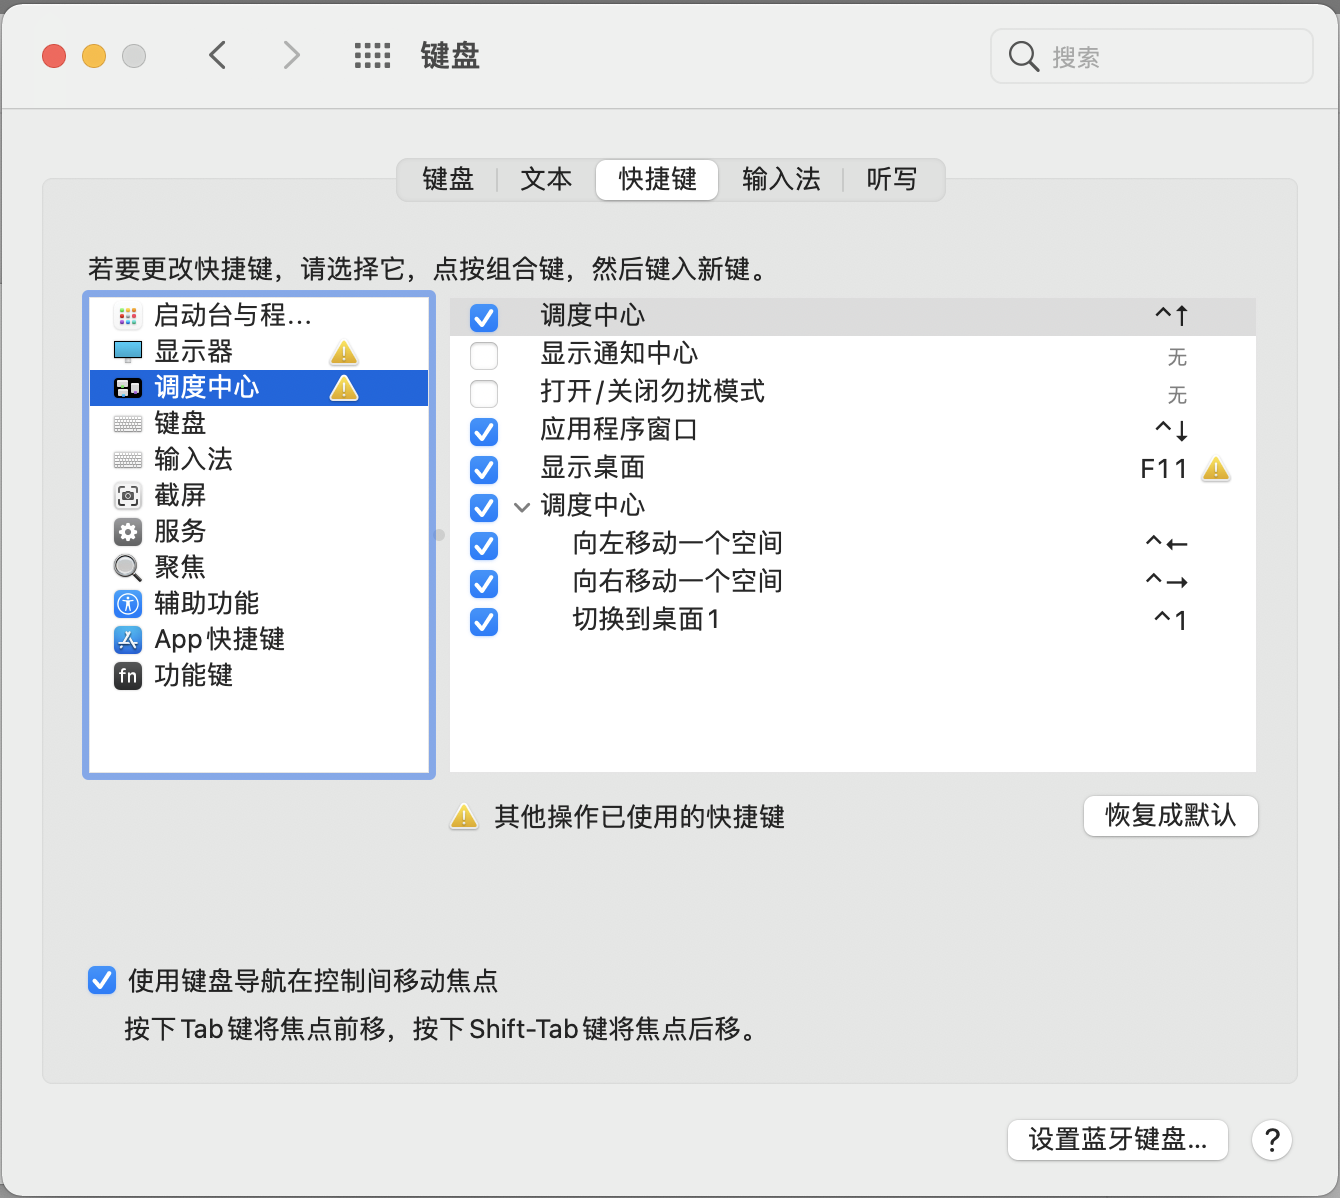Uncheck 使用键盘导航在控制间移动焦点 option
The width and height of the screenshot is (1340, 1198).
coord(102,981)
